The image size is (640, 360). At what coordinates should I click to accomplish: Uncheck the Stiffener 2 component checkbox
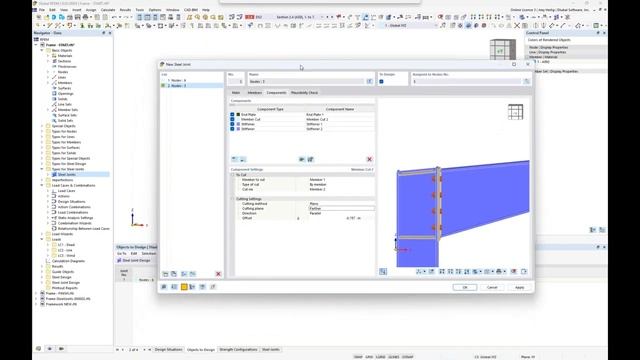click(x=232, y=129)
